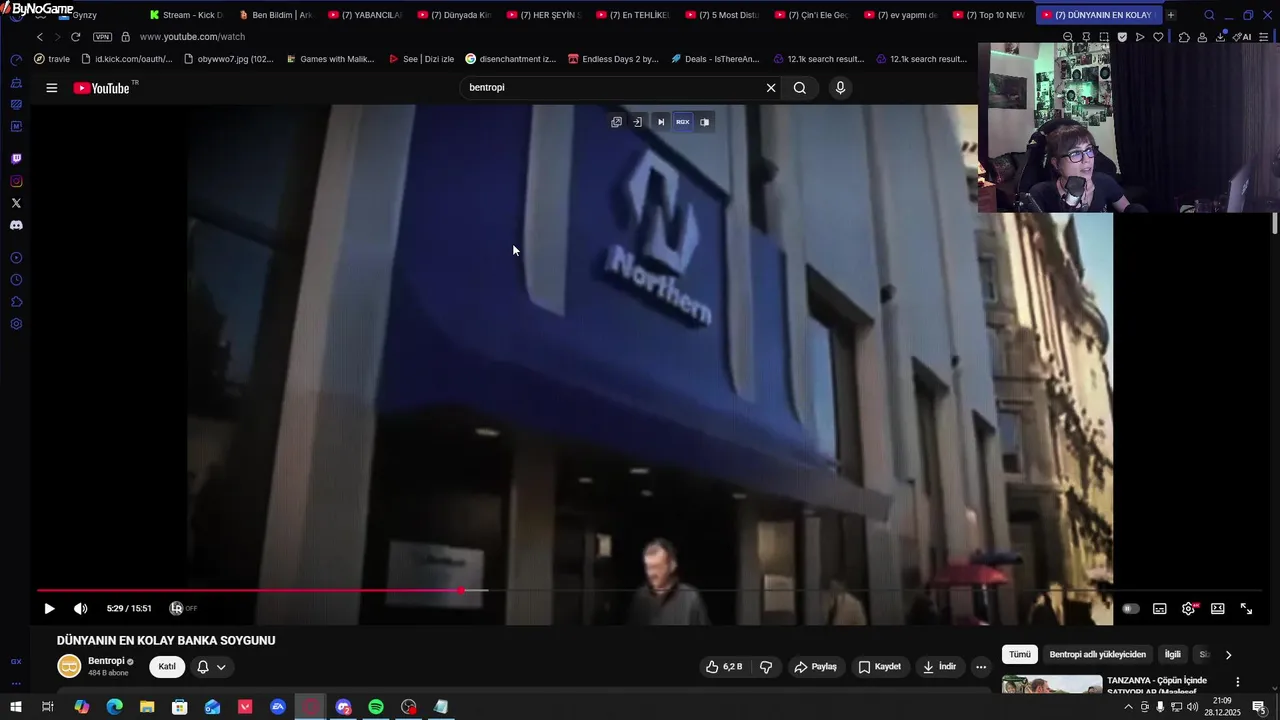This screenshot has width=1280, height=720.
Task: Select the İlgili filter chip
Action: 1172,655
